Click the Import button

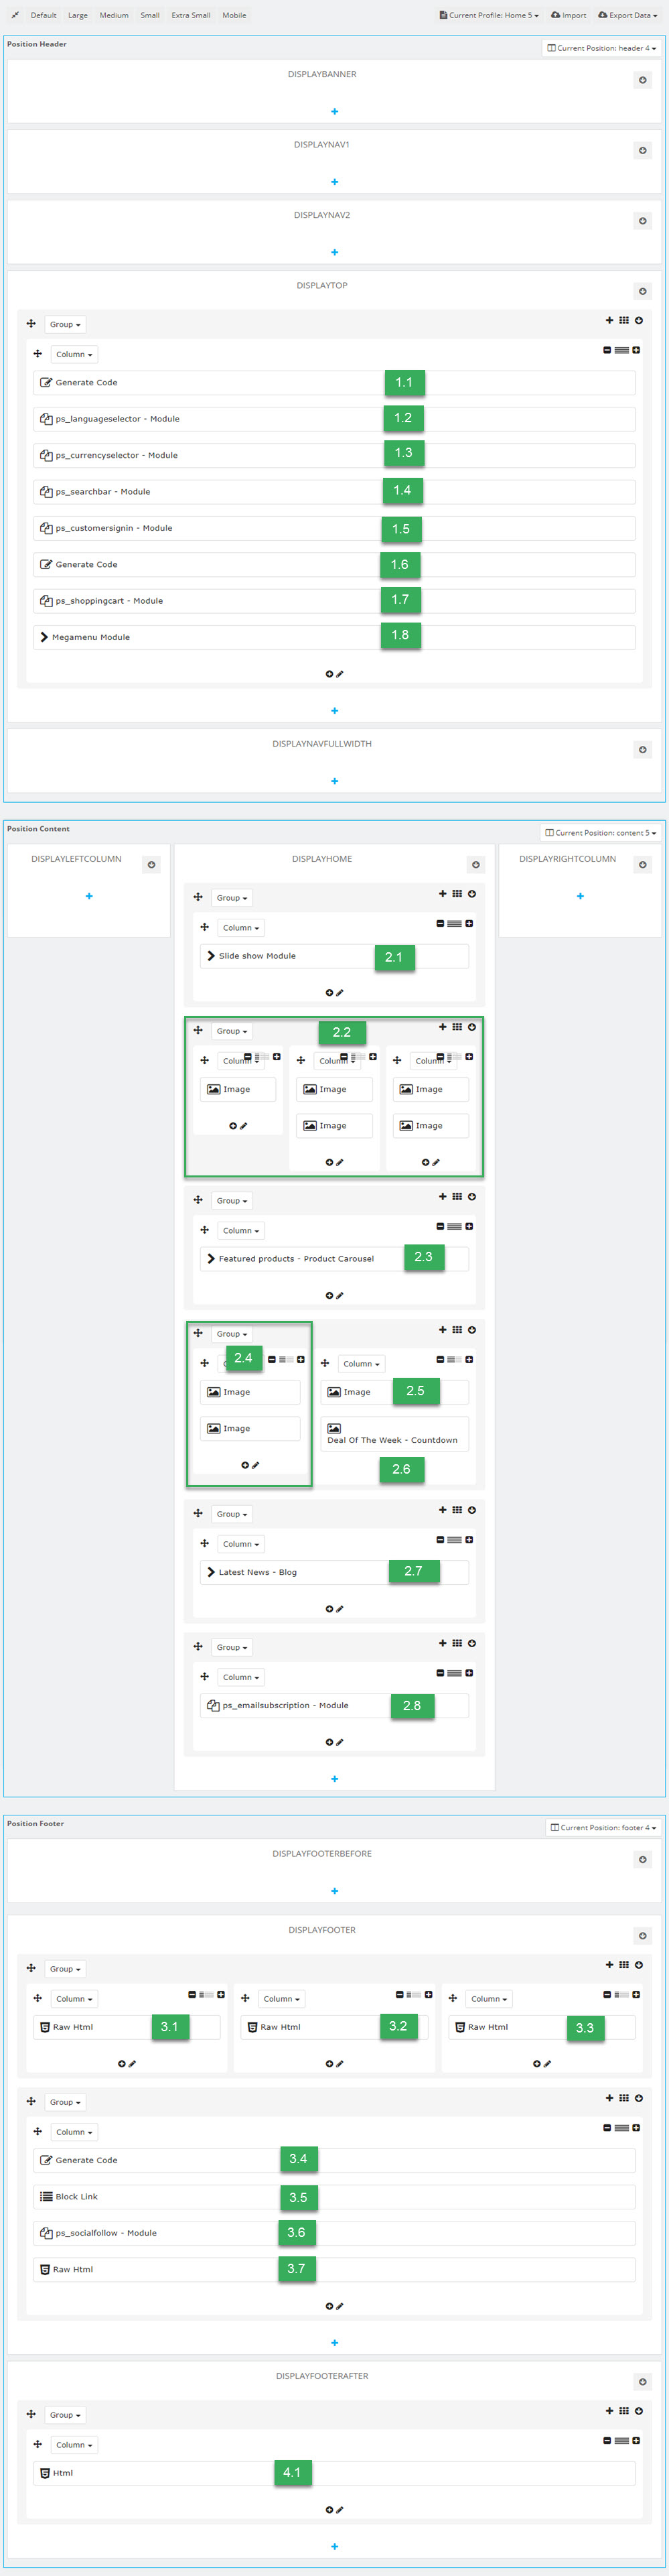(x=569, y=15)
